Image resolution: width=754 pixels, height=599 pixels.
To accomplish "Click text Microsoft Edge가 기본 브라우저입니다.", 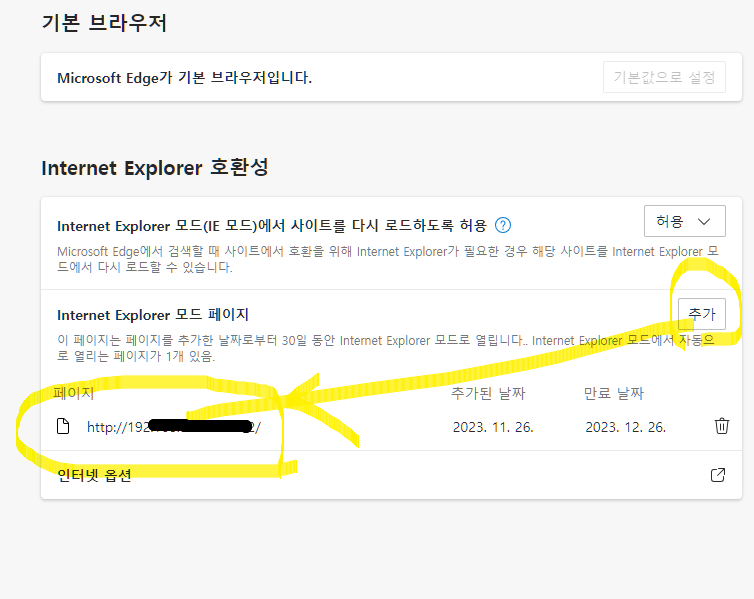I will pyautogui.click(x=185, y=77).
